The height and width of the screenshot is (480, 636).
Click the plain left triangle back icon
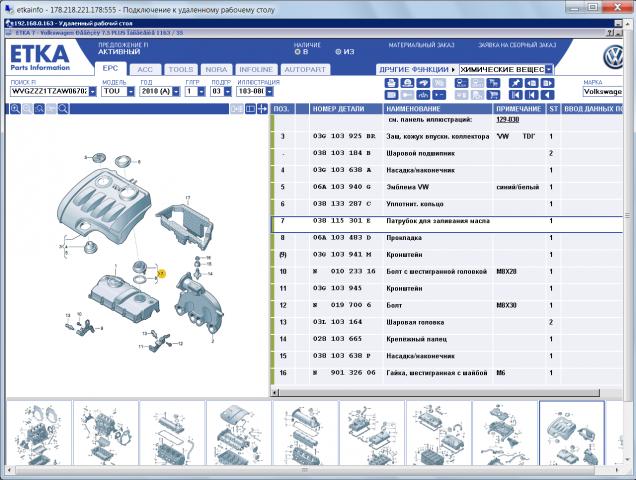coord(548,95)
